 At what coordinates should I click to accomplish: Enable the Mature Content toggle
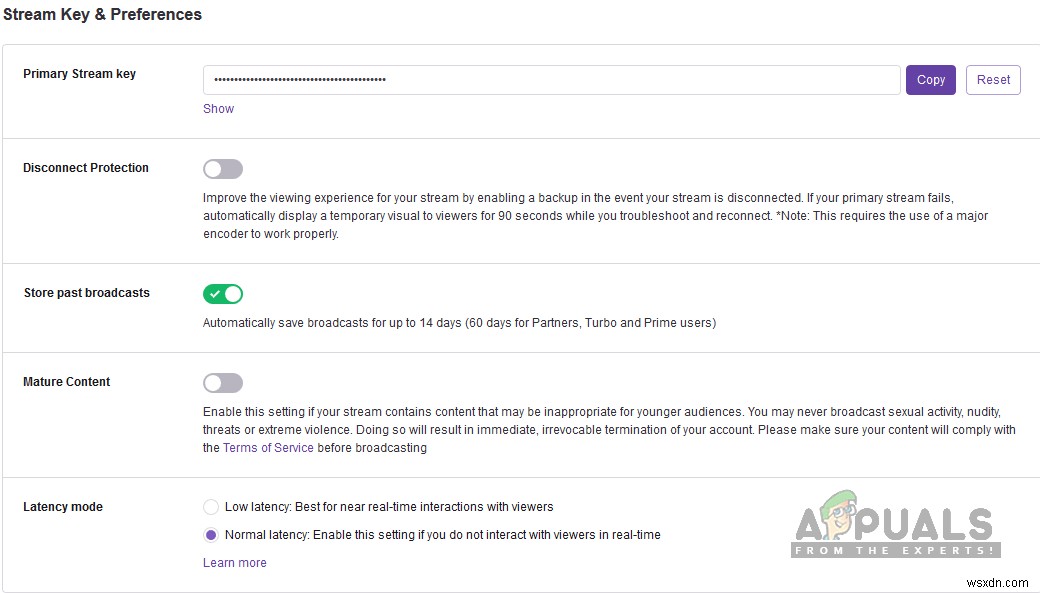pyautogui.click(x=223, y=383)
